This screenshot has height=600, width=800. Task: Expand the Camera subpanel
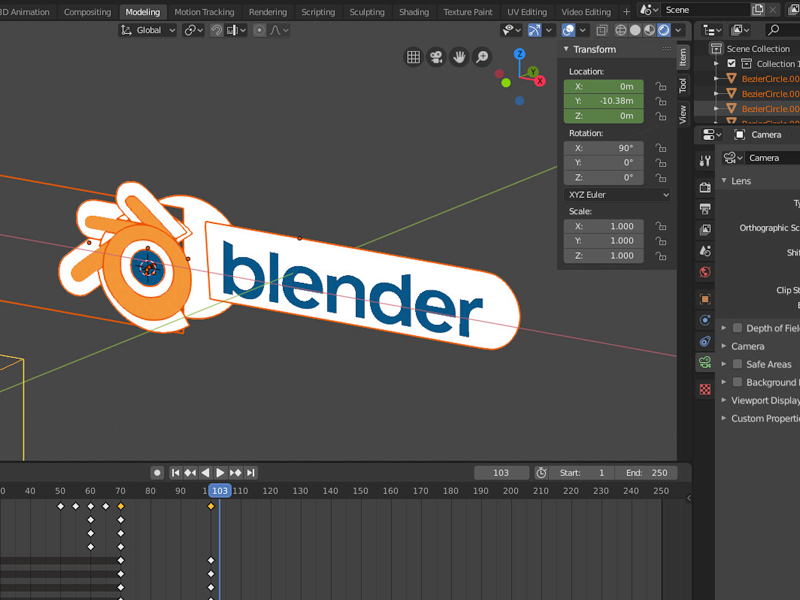[723, 346]
